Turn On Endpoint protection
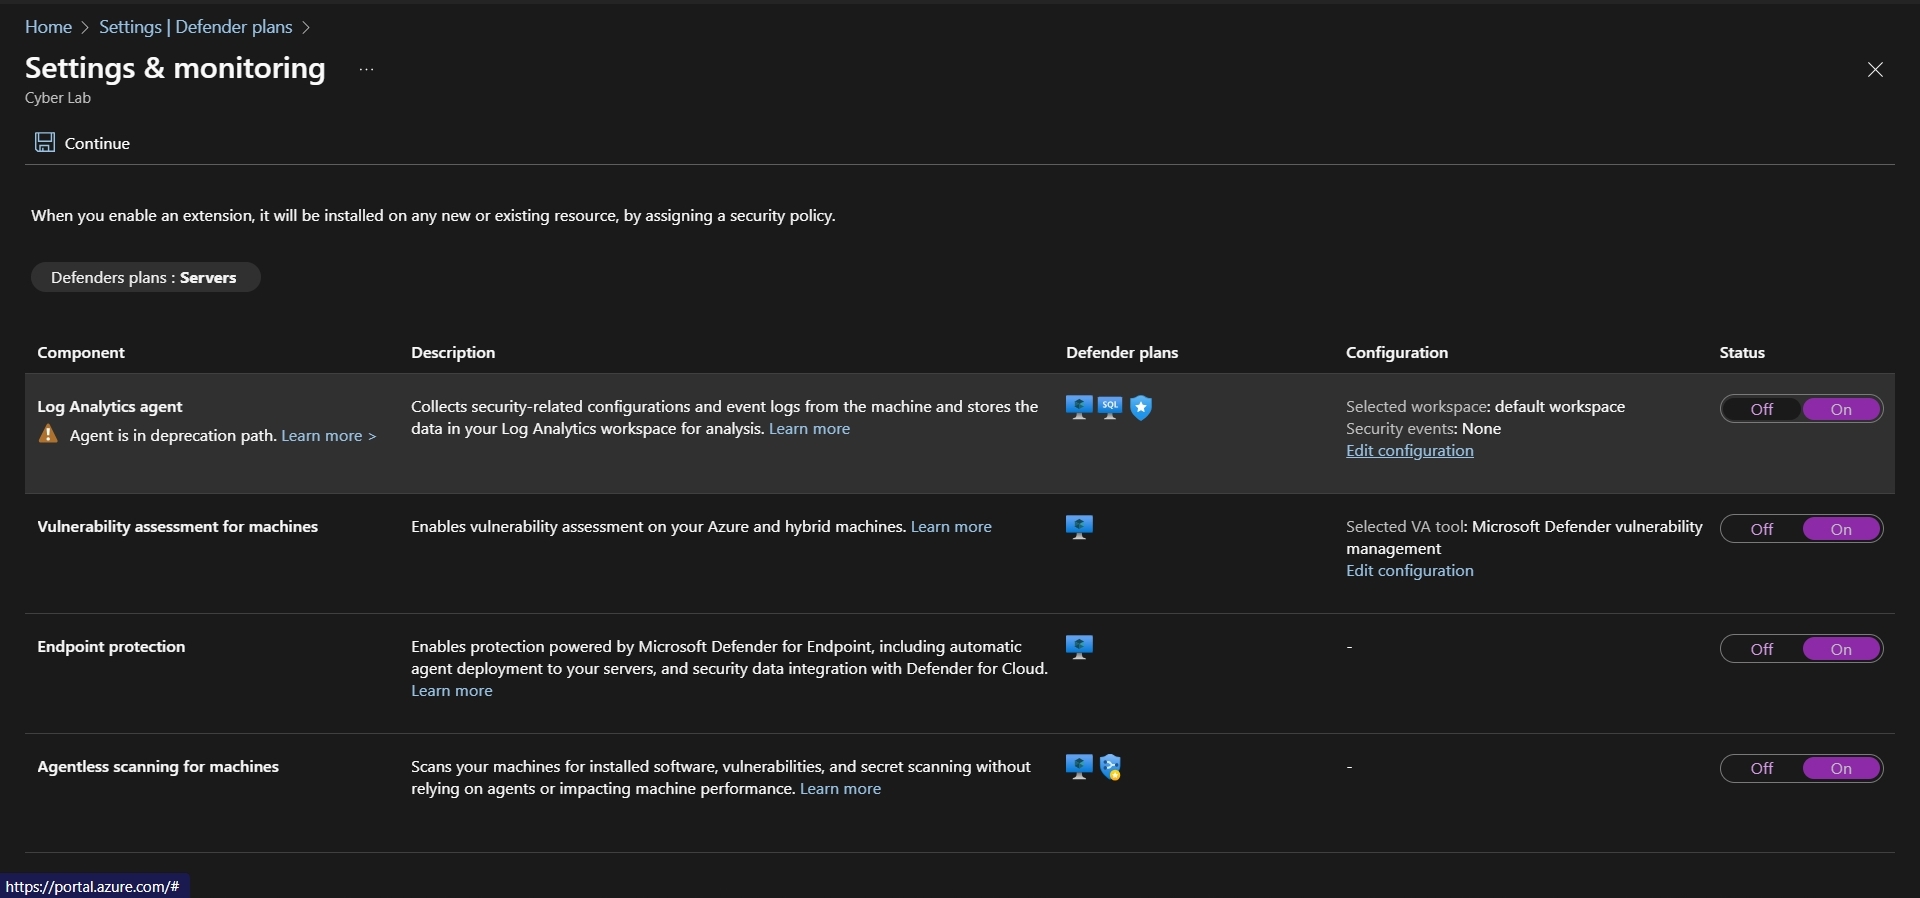The height and width of the screenshot is (898, 1920). coord(1842,649)
